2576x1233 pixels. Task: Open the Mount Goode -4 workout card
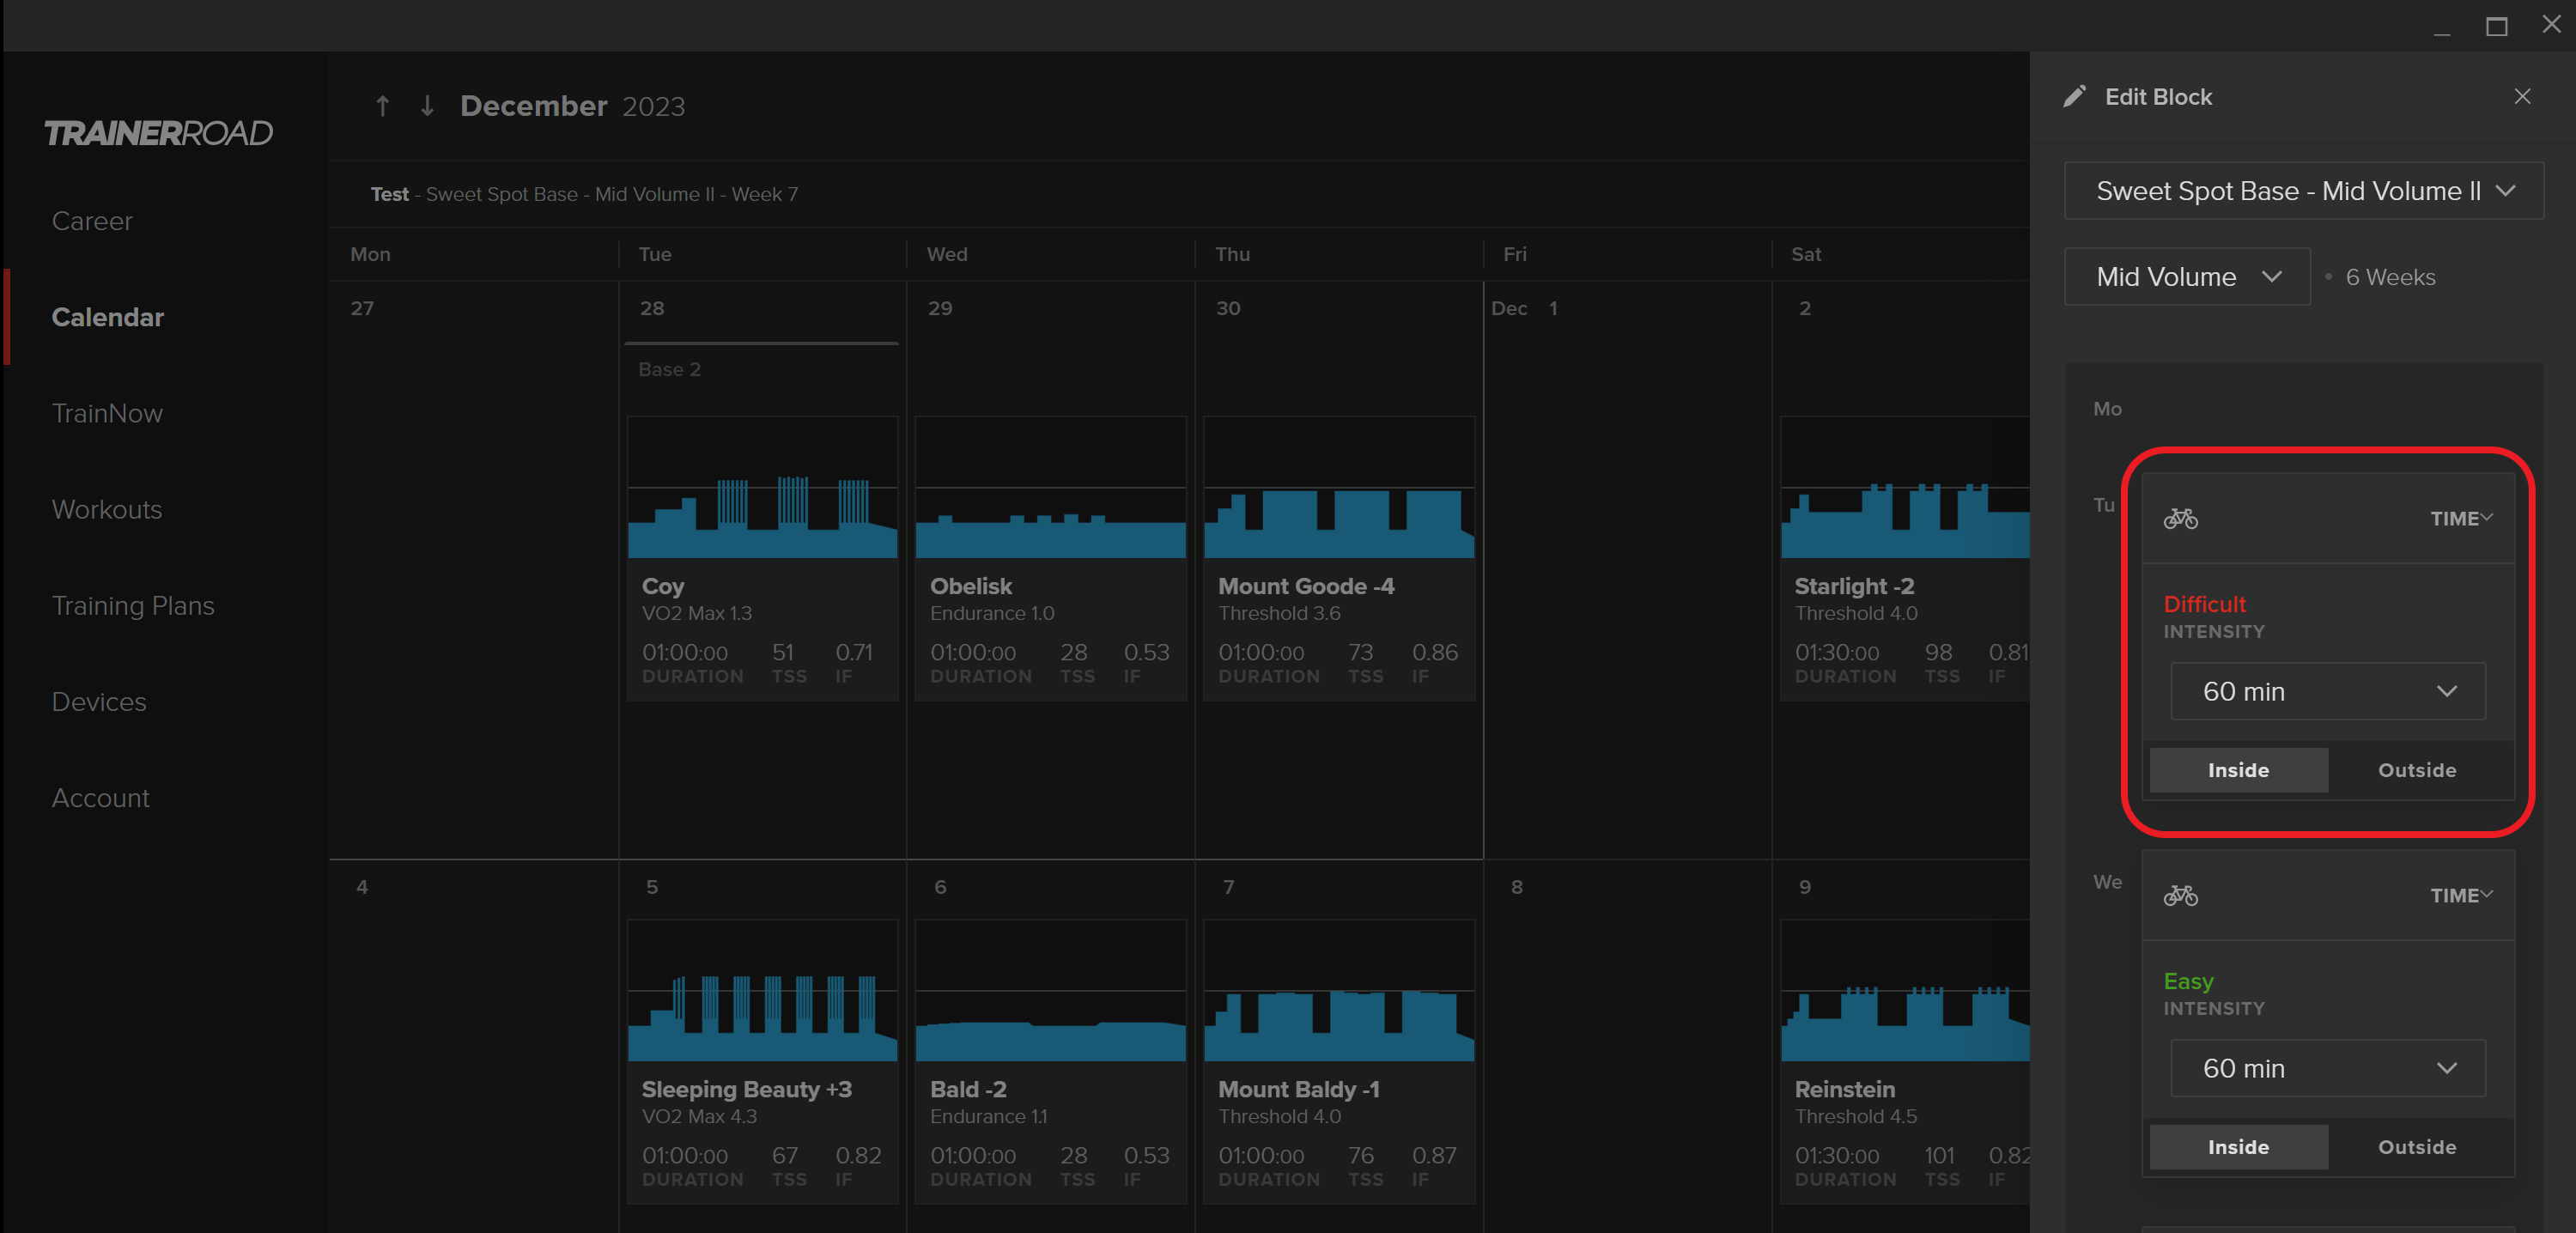[x=1339, y=559]
